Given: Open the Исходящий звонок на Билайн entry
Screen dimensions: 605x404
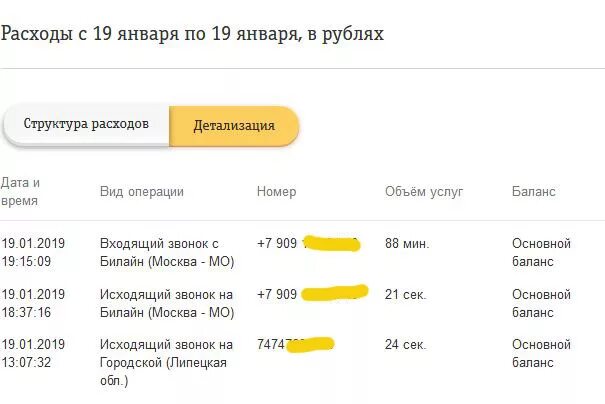Looking at the screenshot, I should point(167,303).
